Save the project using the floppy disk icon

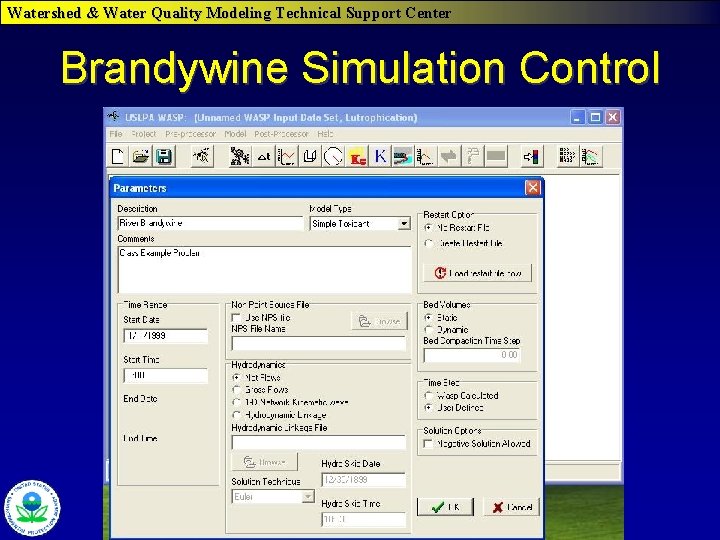pyautogui.click(x=164, y=157)
